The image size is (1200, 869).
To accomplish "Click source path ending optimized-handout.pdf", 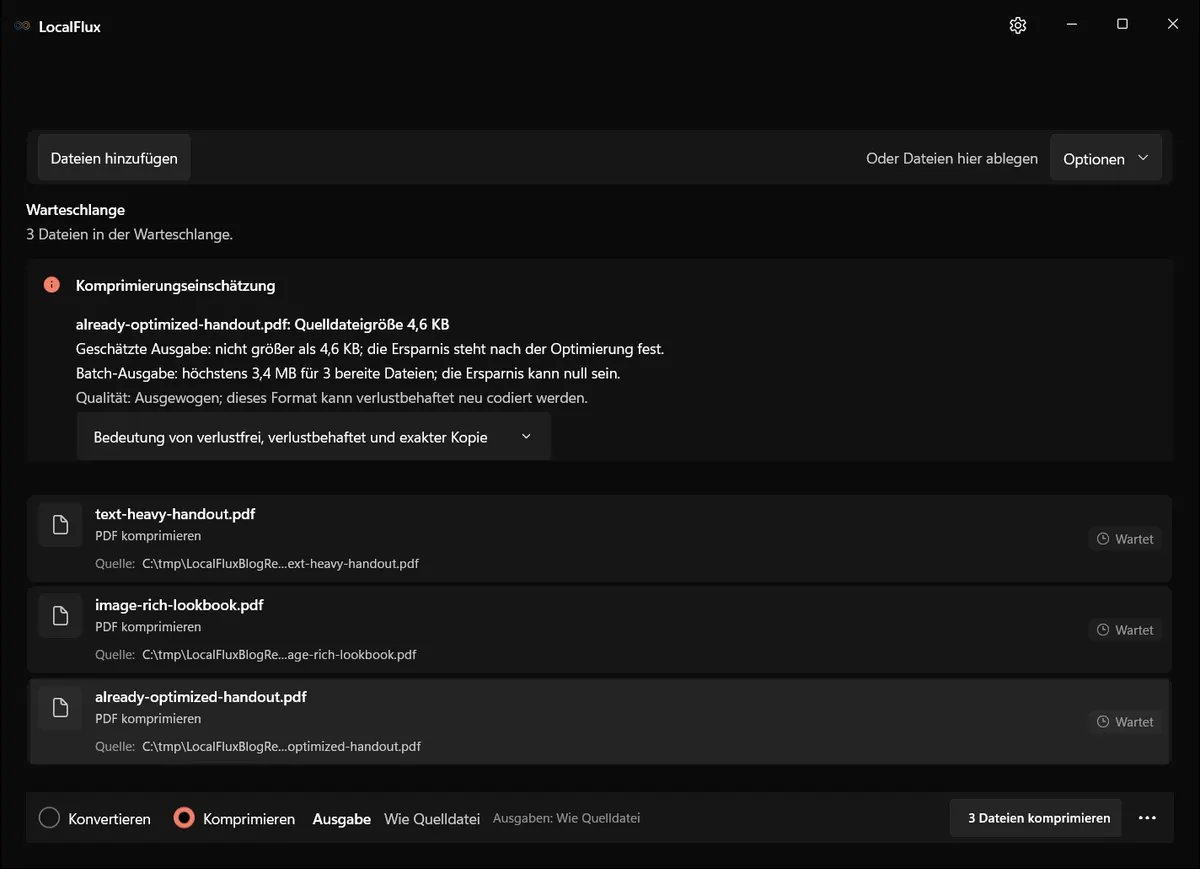I will pos(281,747).
